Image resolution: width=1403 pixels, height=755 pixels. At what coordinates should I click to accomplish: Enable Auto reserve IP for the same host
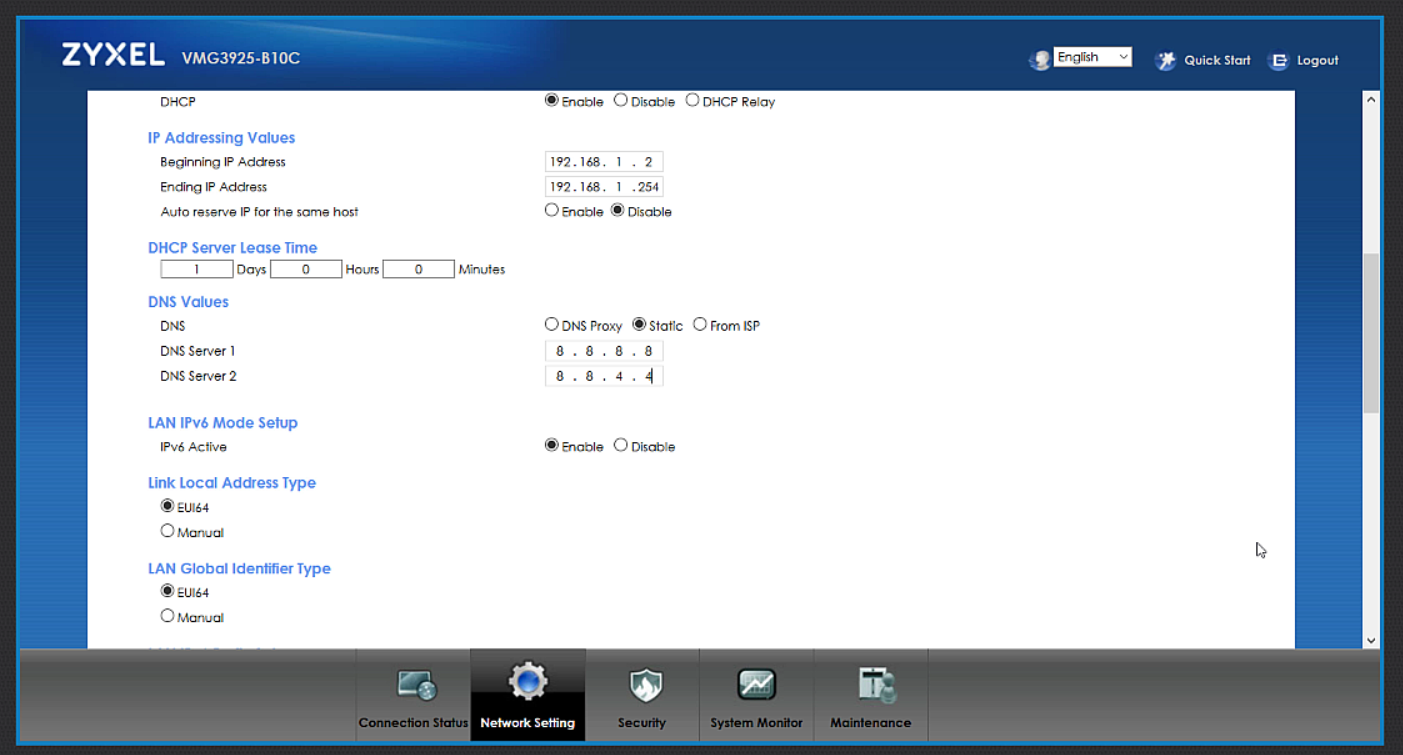click(x=551, y=209)
